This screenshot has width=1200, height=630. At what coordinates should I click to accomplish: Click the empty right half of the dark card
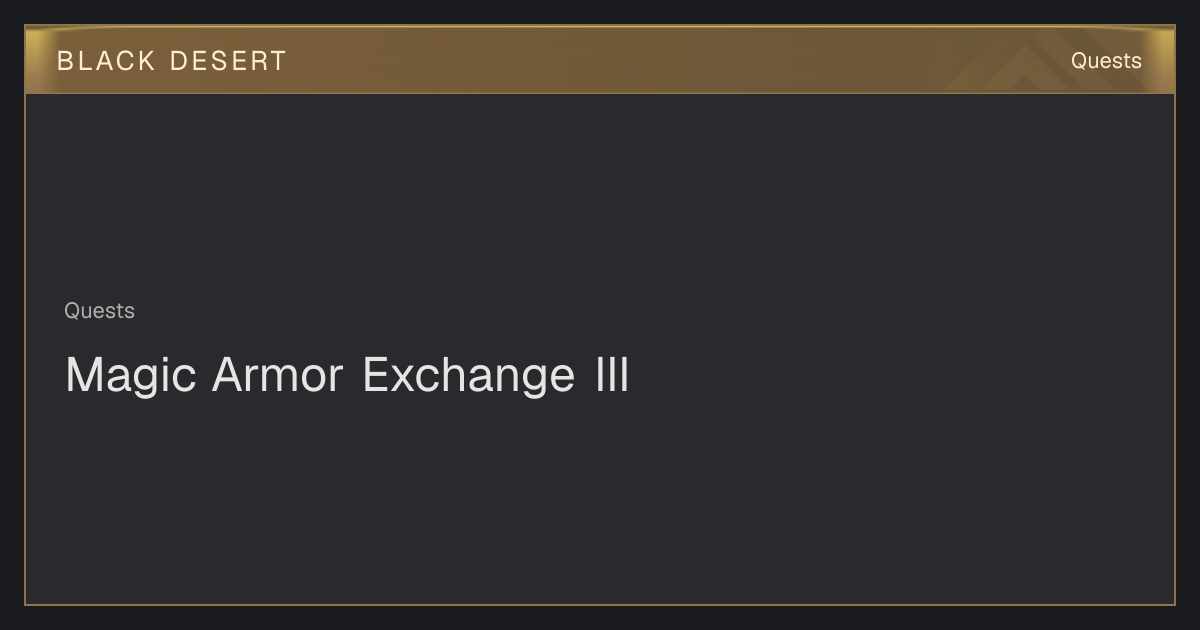tap(900, 350)
